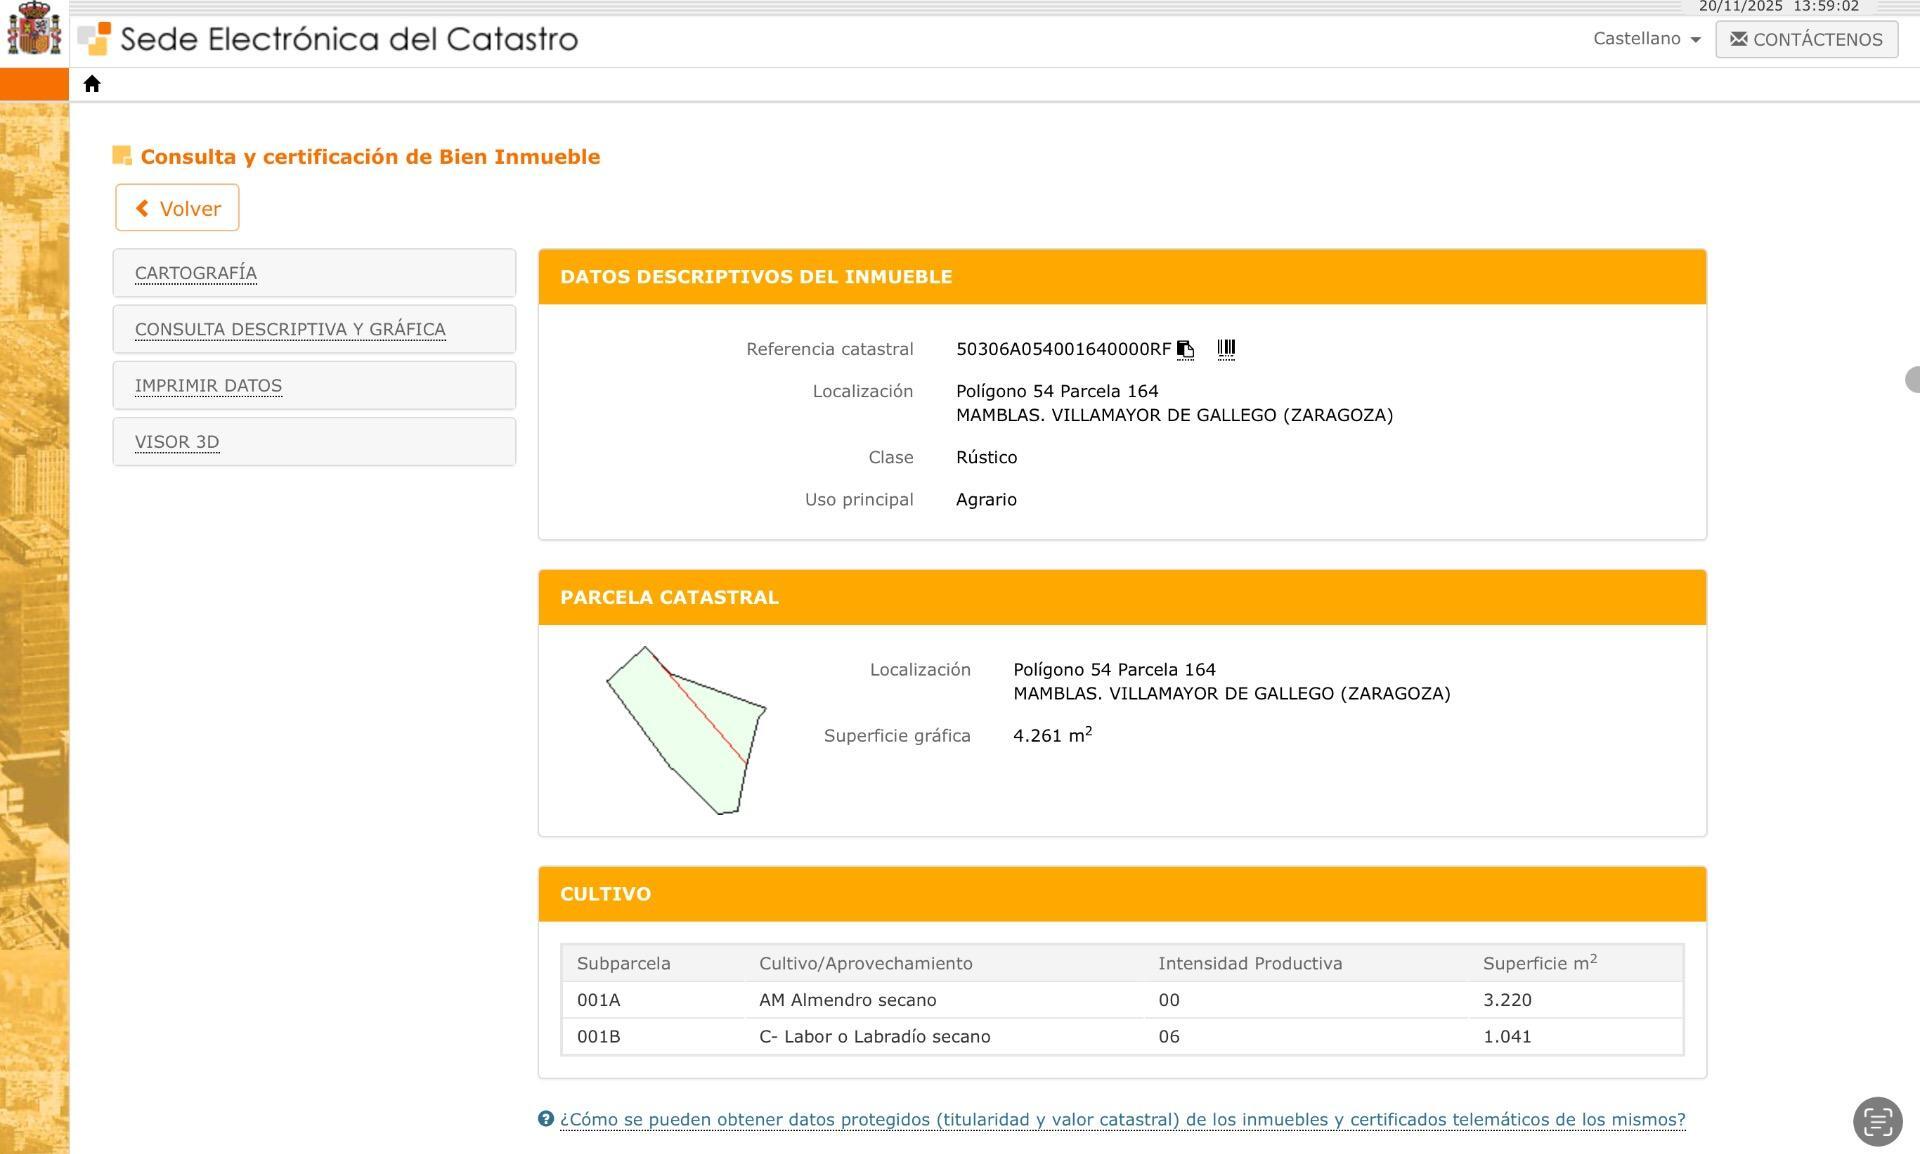Image resolution: width=1920 pixels, height=1154 pixels.
Task: Click the parcel shape map thumbnail
Action: tap(687, 731)
